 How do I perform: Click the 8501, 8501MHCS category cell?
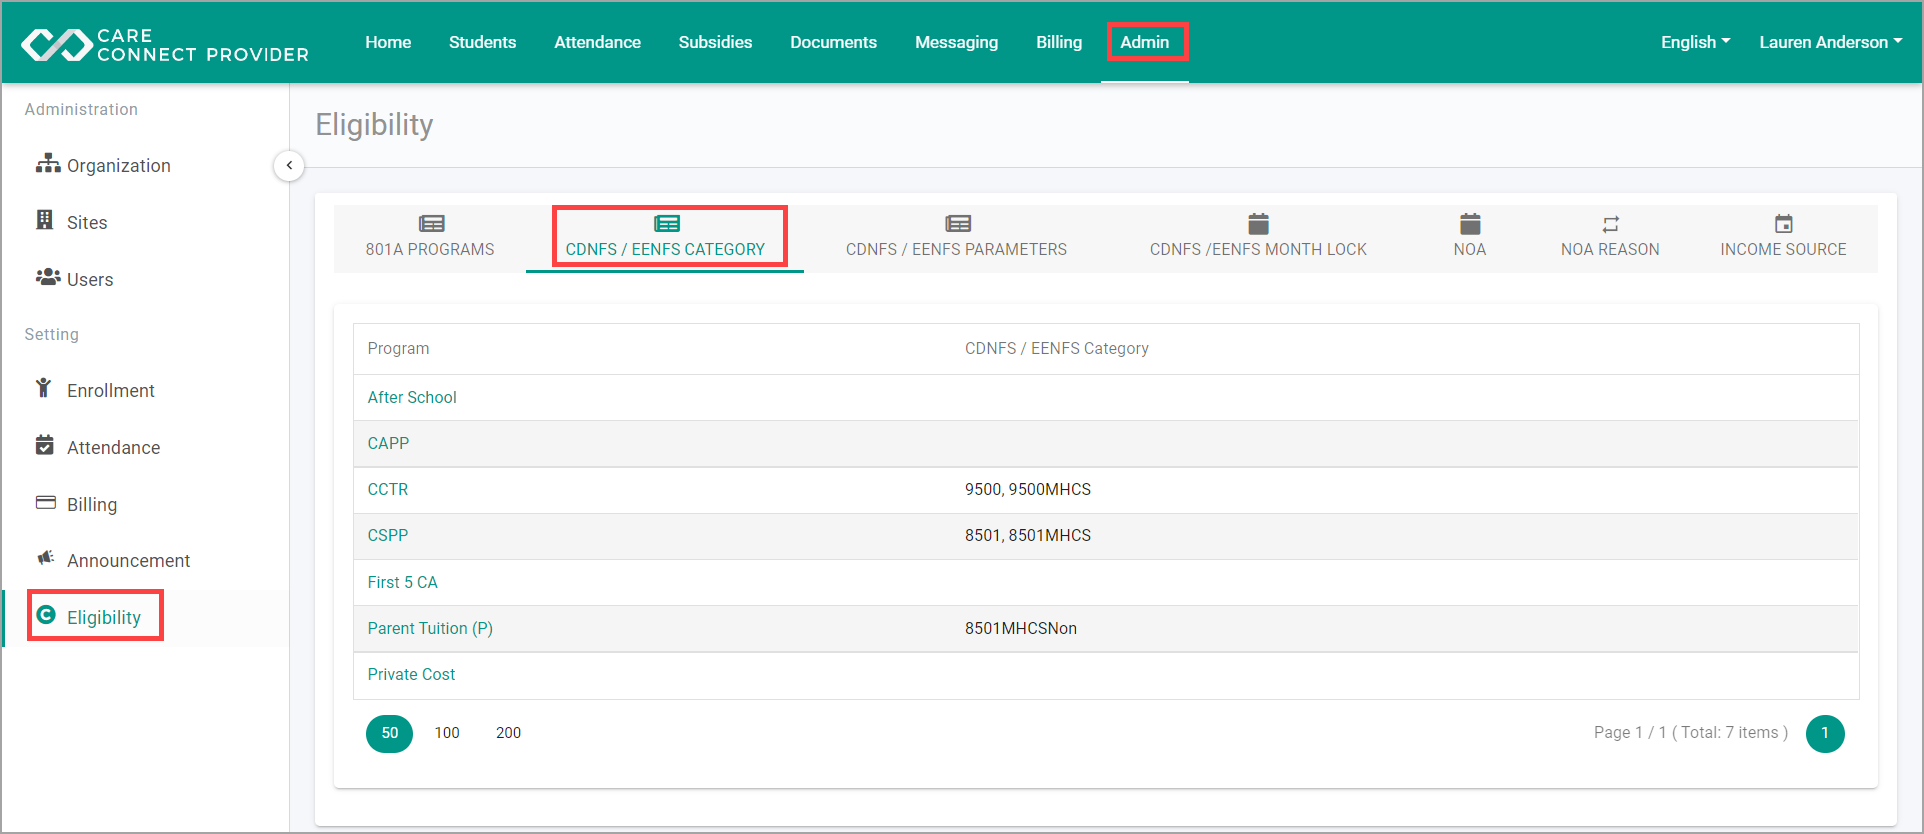tap(1028, 535)
